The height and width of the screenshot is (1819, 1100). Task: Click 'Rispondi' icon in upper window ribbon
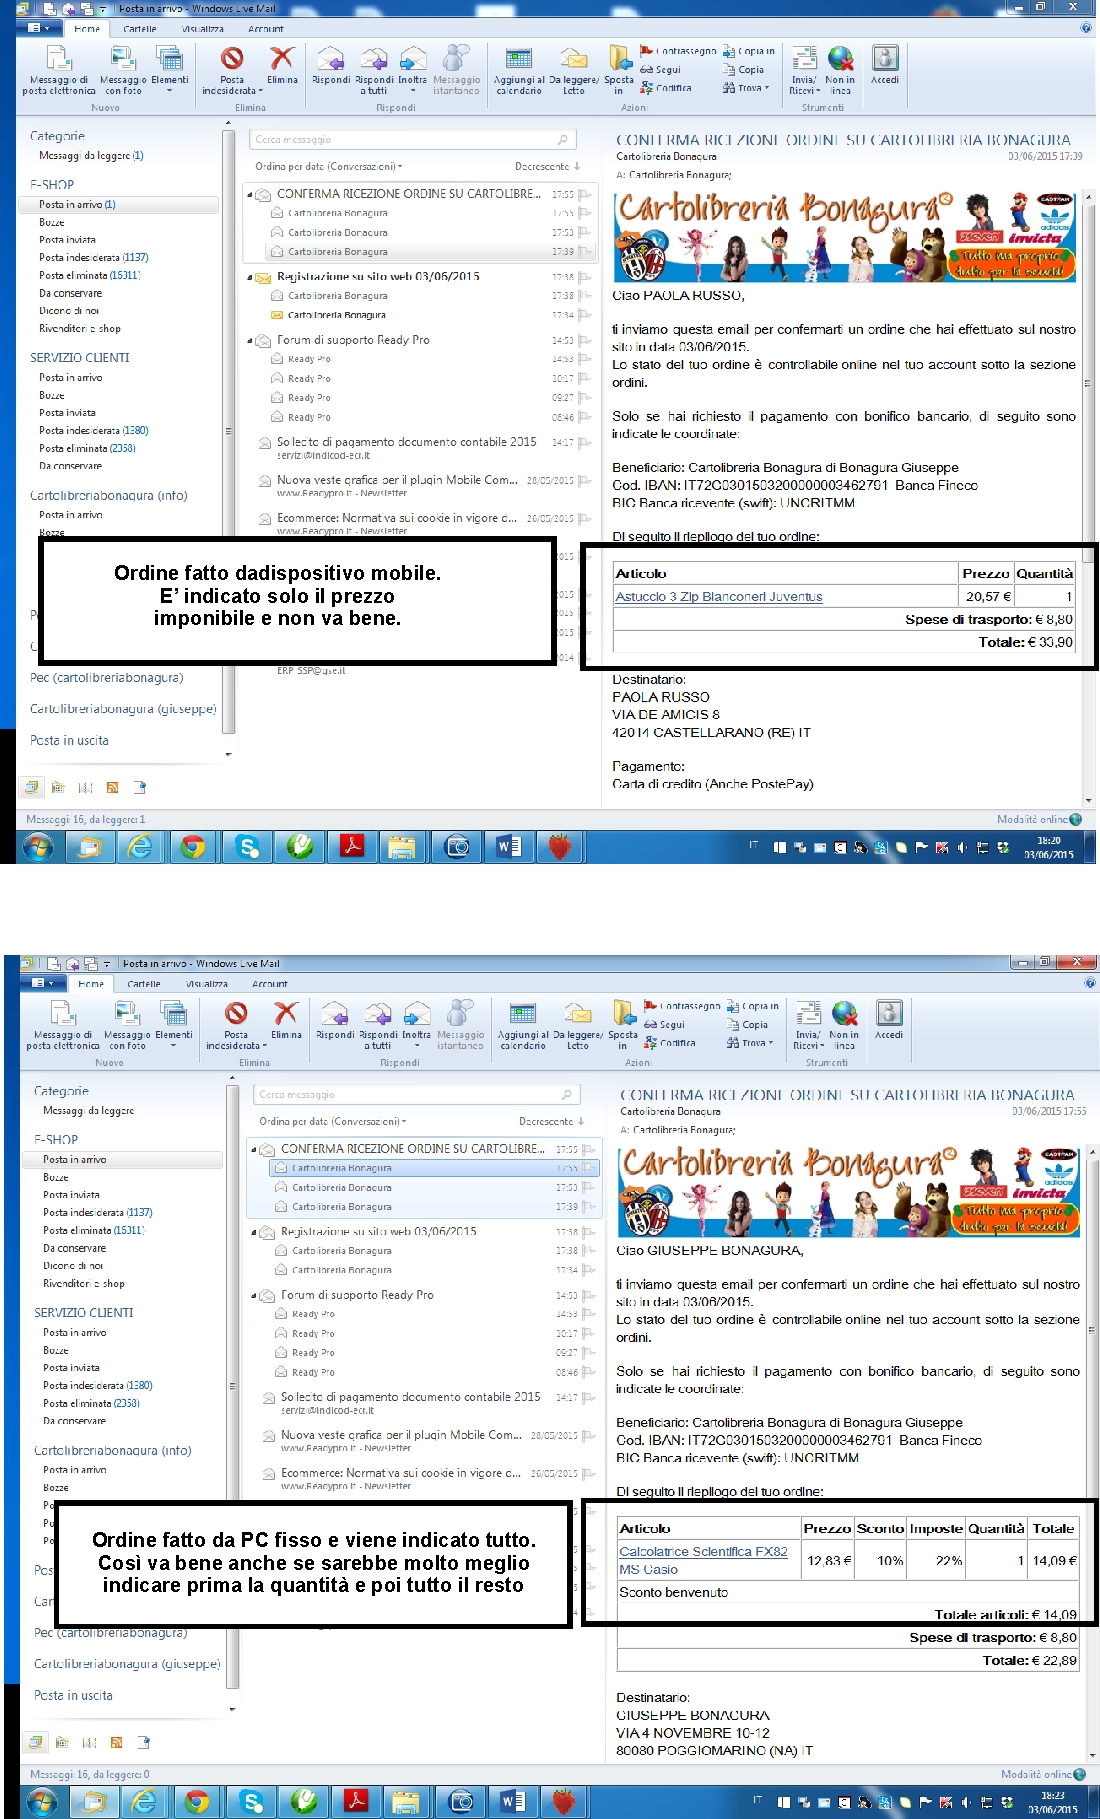[x=330, y=58]
